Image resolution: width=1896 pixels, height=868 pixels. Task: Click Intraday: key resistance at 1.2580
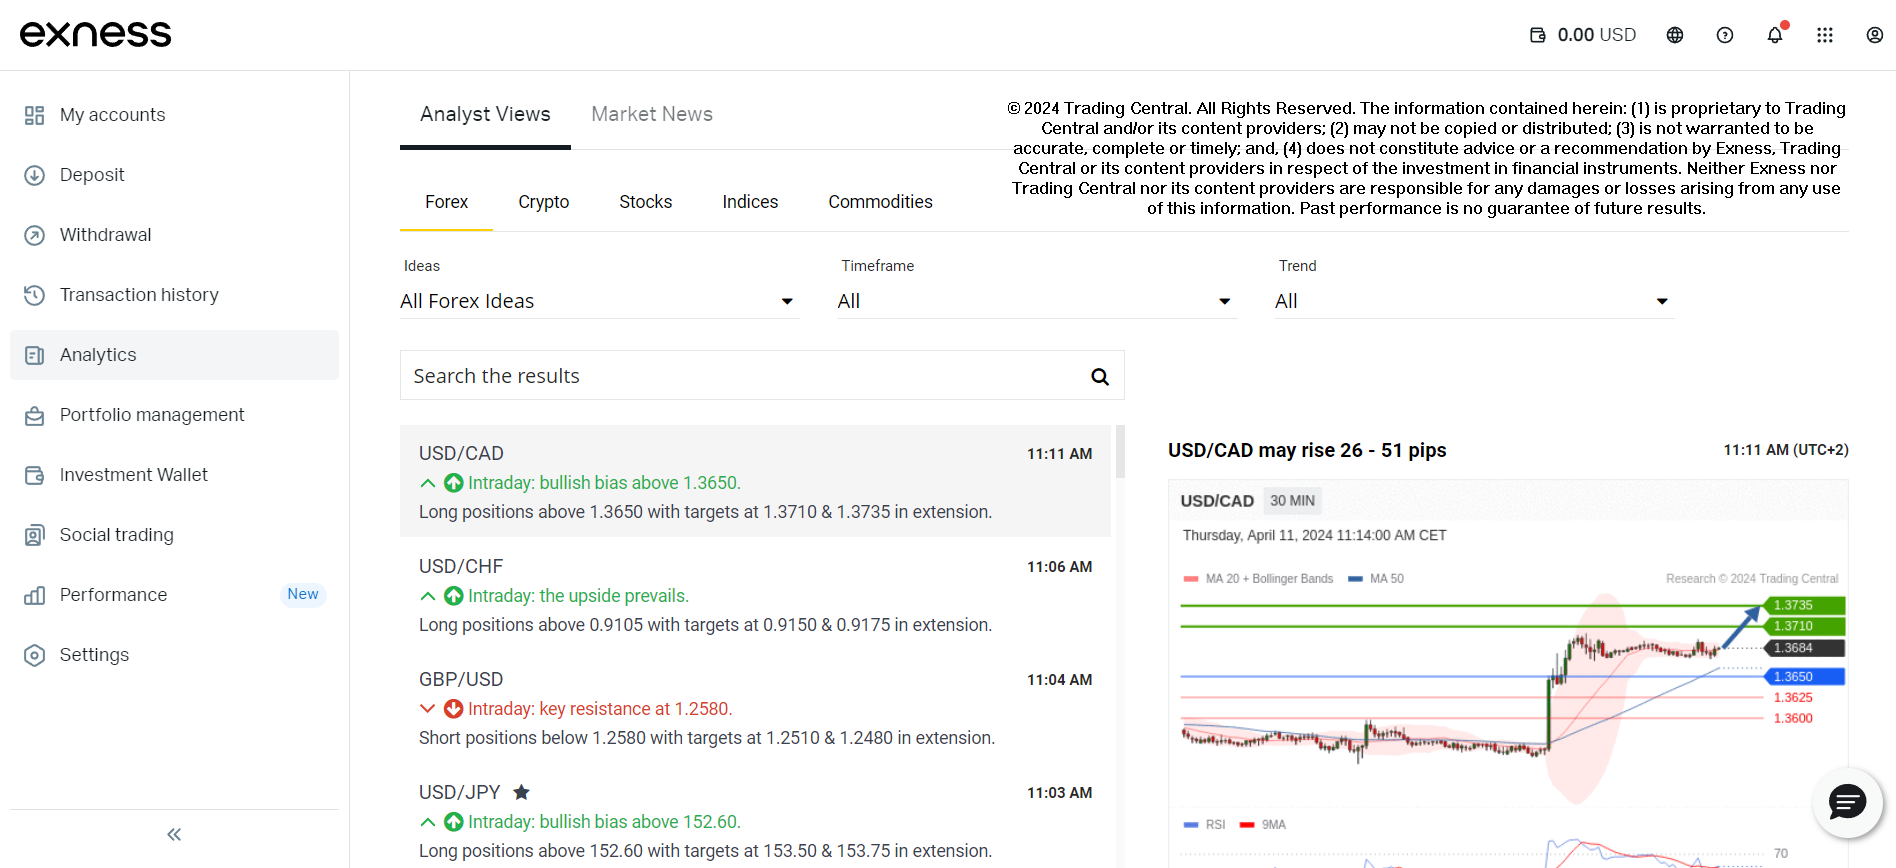coord(600,709)
